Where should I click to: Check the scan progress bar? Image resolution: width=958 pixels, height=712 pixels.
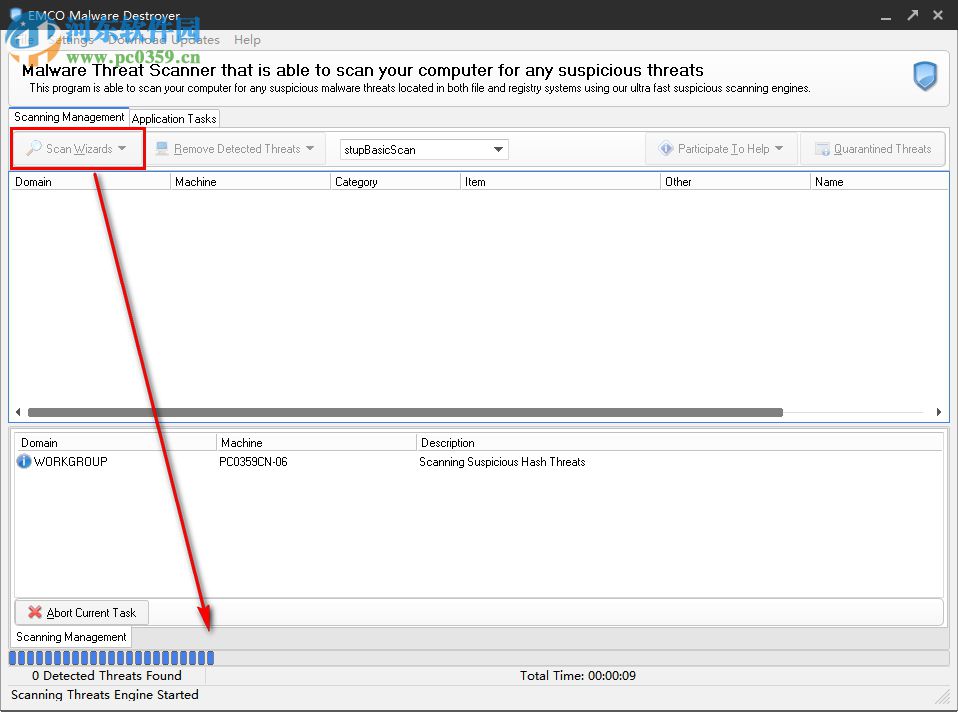coord(110,657)
